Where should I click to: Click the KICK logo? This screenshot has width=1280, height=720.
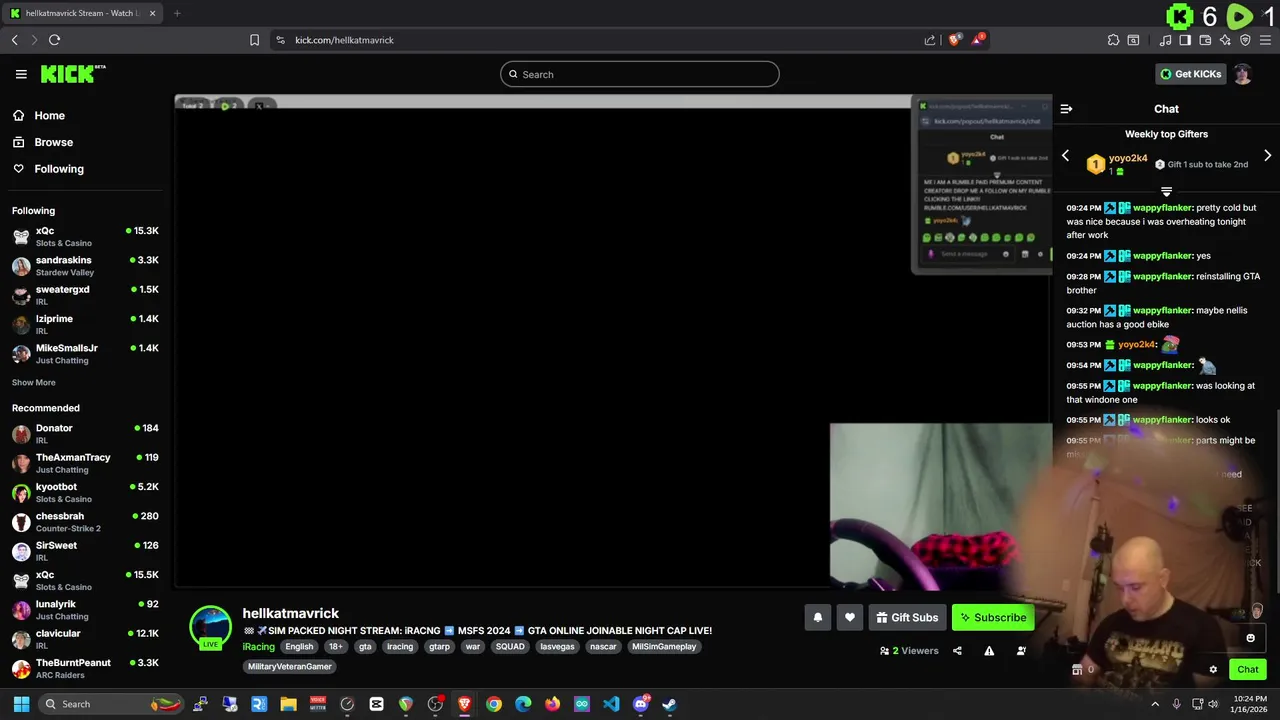[73, 74]
